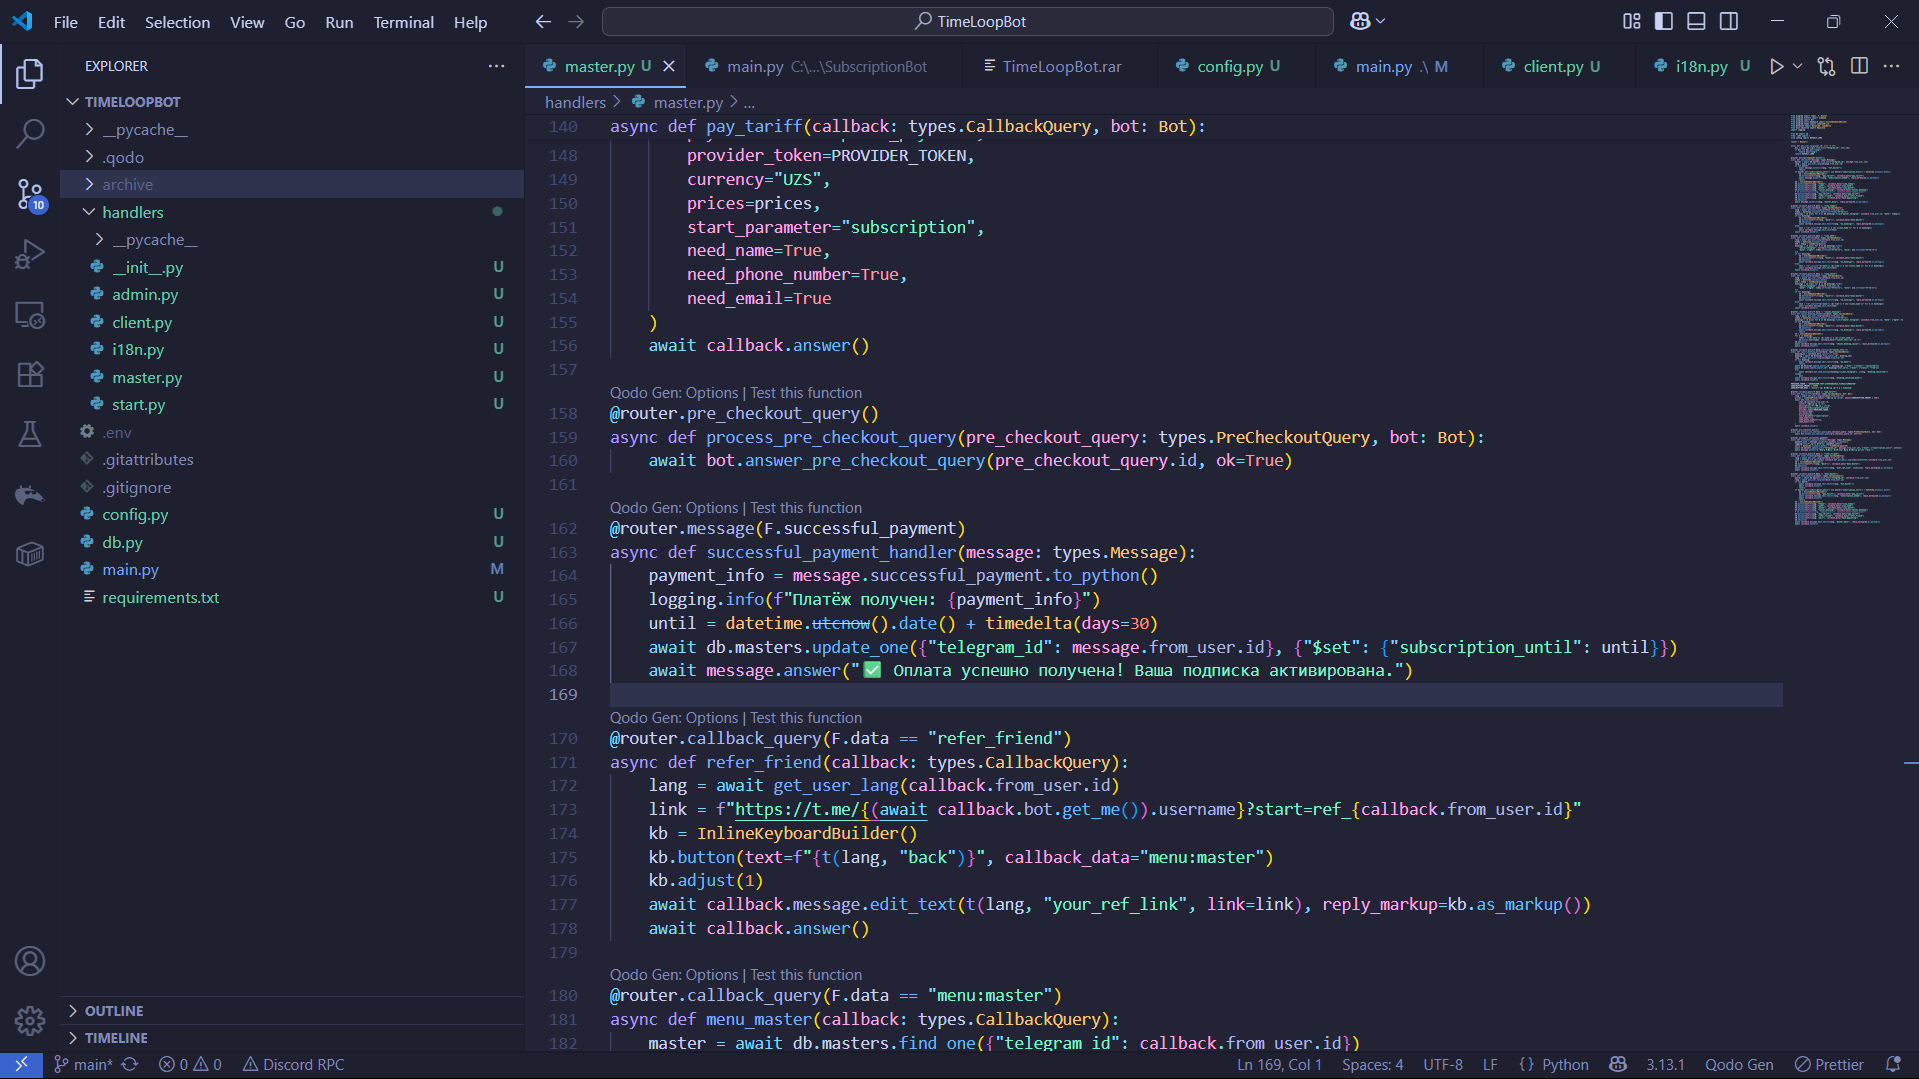
Task: Open the Terminal menu
Action: [403, 22]
